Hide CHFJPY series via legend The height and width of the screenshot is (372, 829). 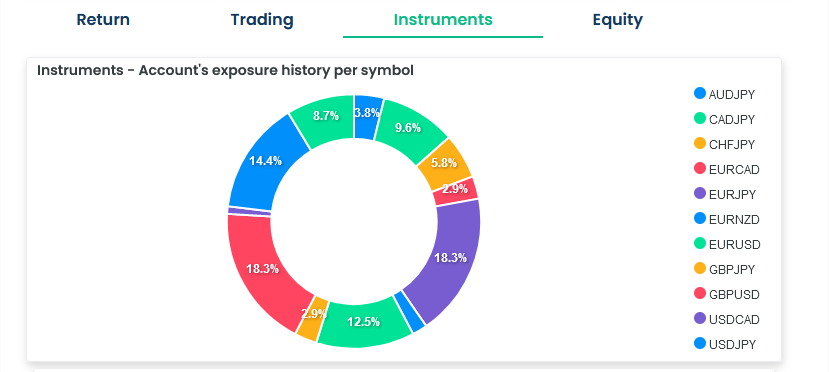724,144
